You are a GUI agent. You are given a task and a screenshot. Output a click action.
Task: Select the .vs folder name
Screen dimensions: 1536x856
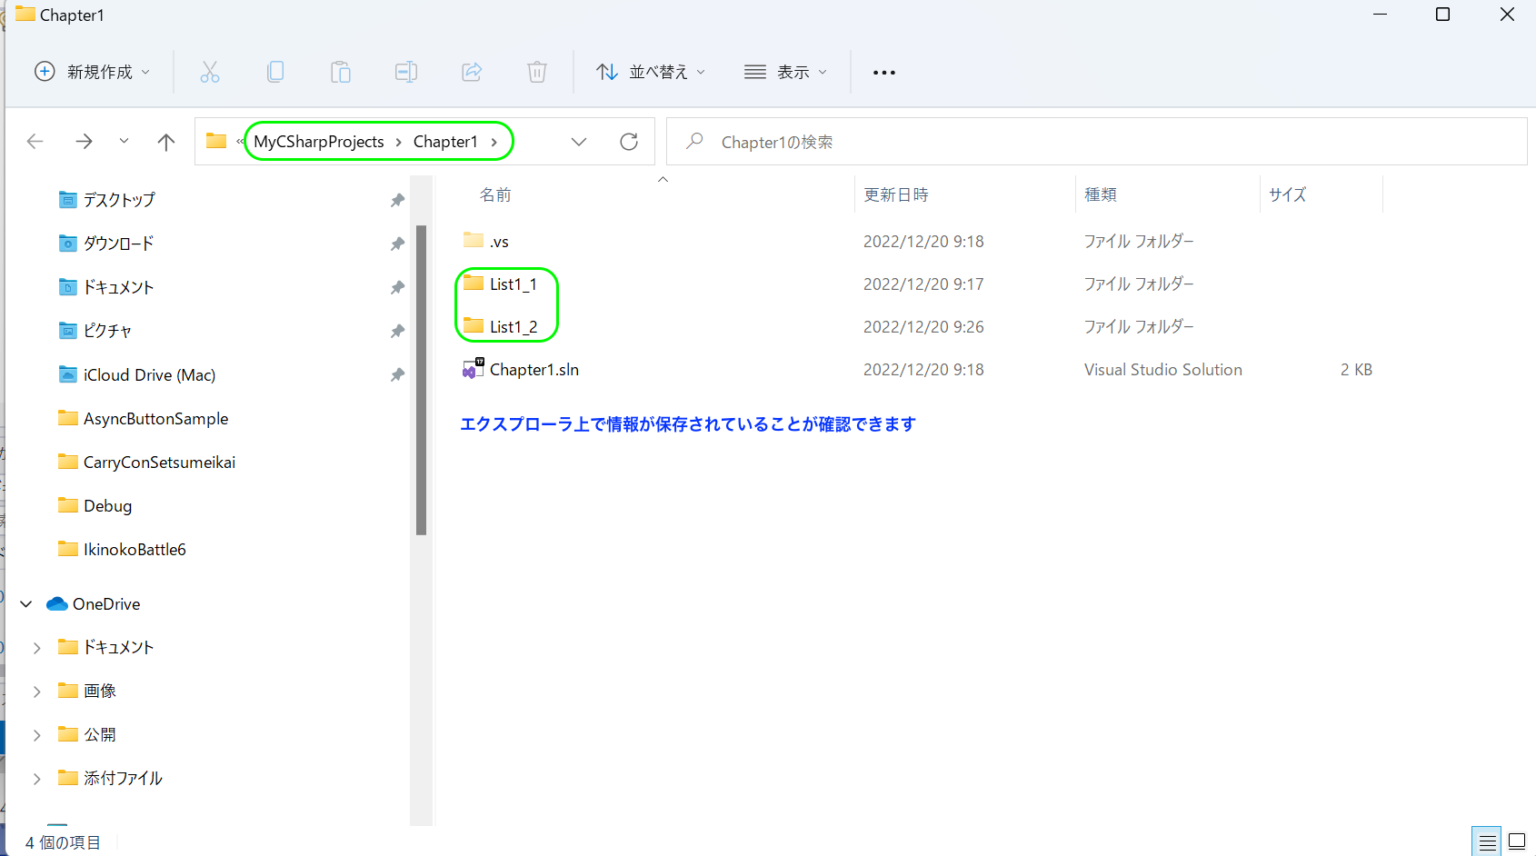point(499,242)
